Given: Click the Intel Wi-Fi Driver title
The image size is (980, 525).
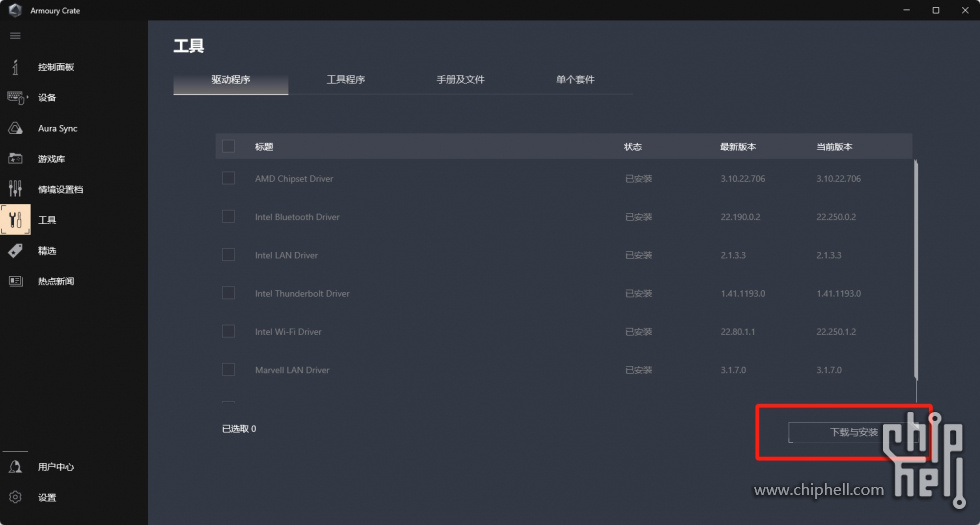Looking at the screenshot, I should 288,331.
